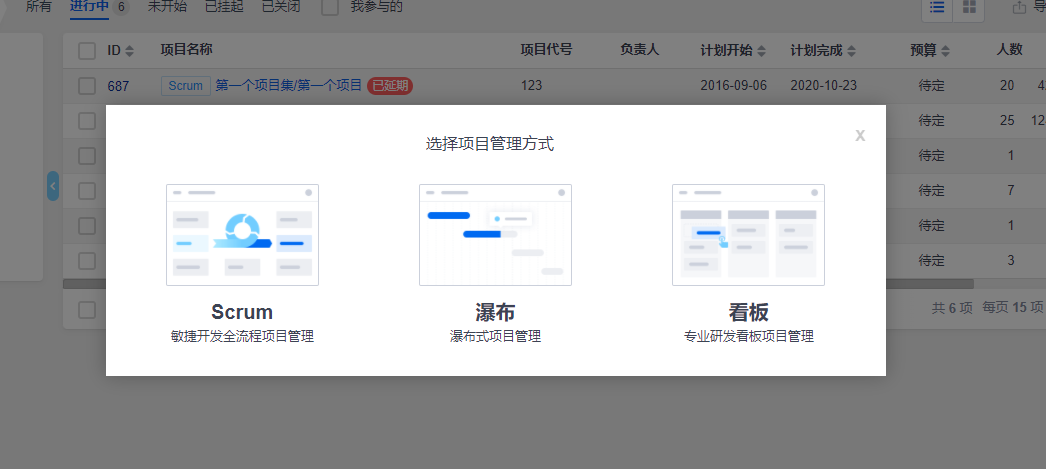This screenshot has width=1046, height=469.
Task: Open the 已关闭 tab
Action: [x=281, y=7]
